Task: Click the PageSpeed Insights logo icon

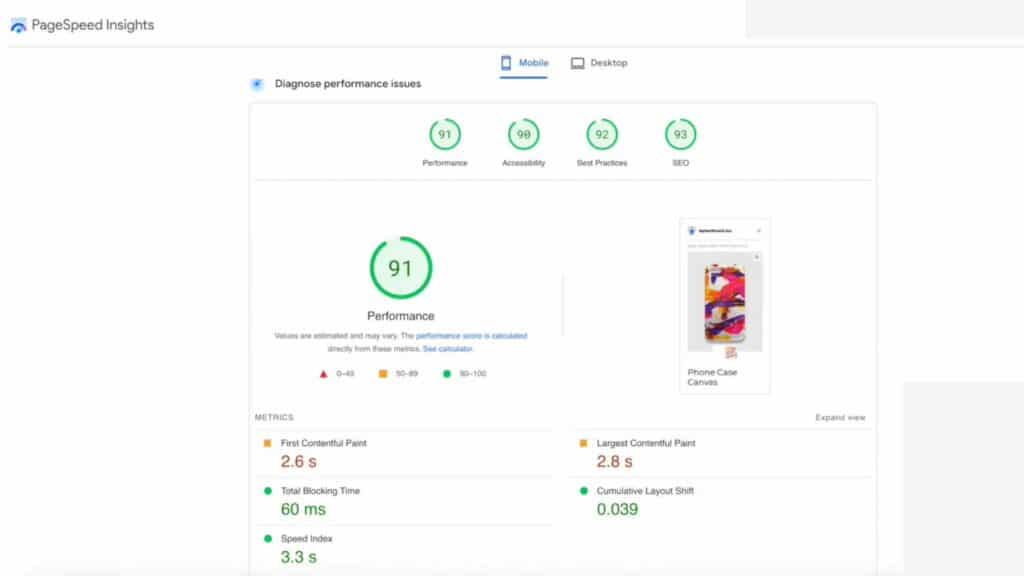Action: pyautogui.click(x=16, y=25)
